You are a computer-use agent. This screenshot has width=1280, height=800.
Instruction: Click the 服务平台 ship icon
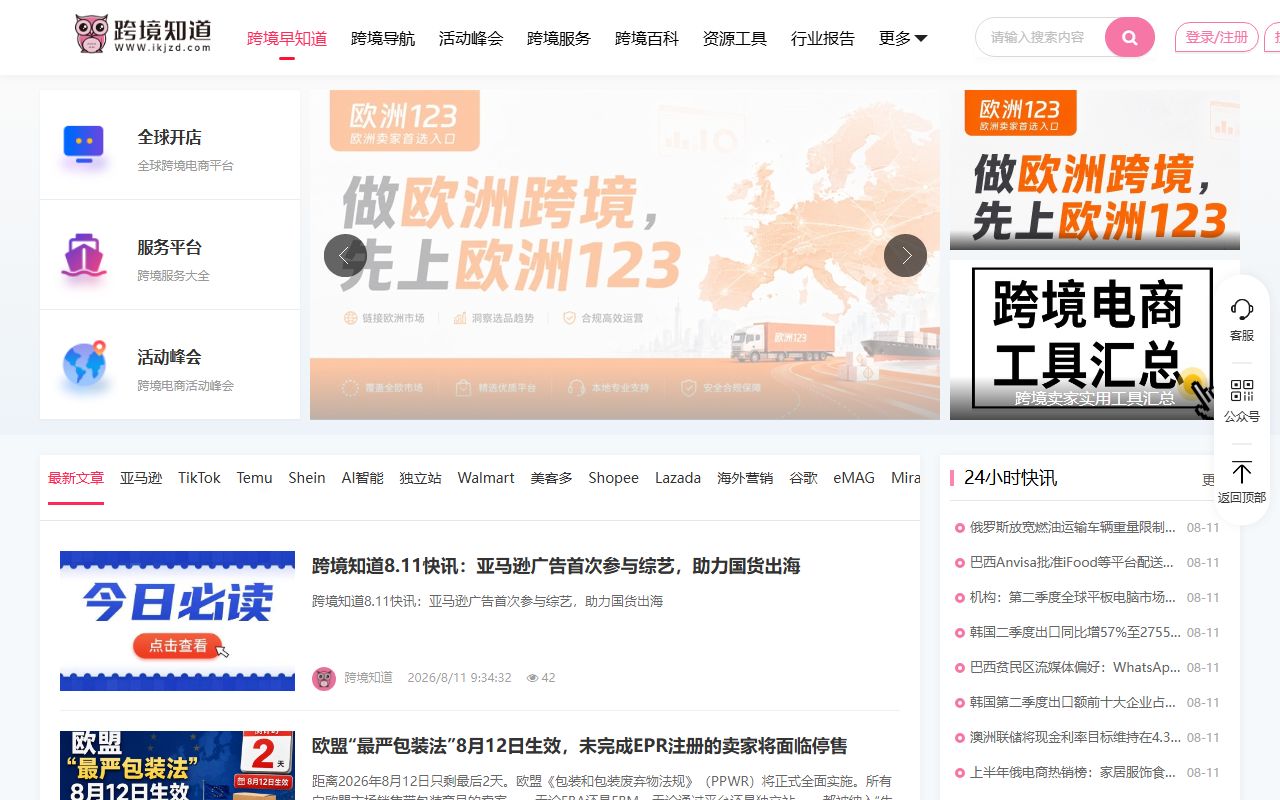click(x=84, y=255)
